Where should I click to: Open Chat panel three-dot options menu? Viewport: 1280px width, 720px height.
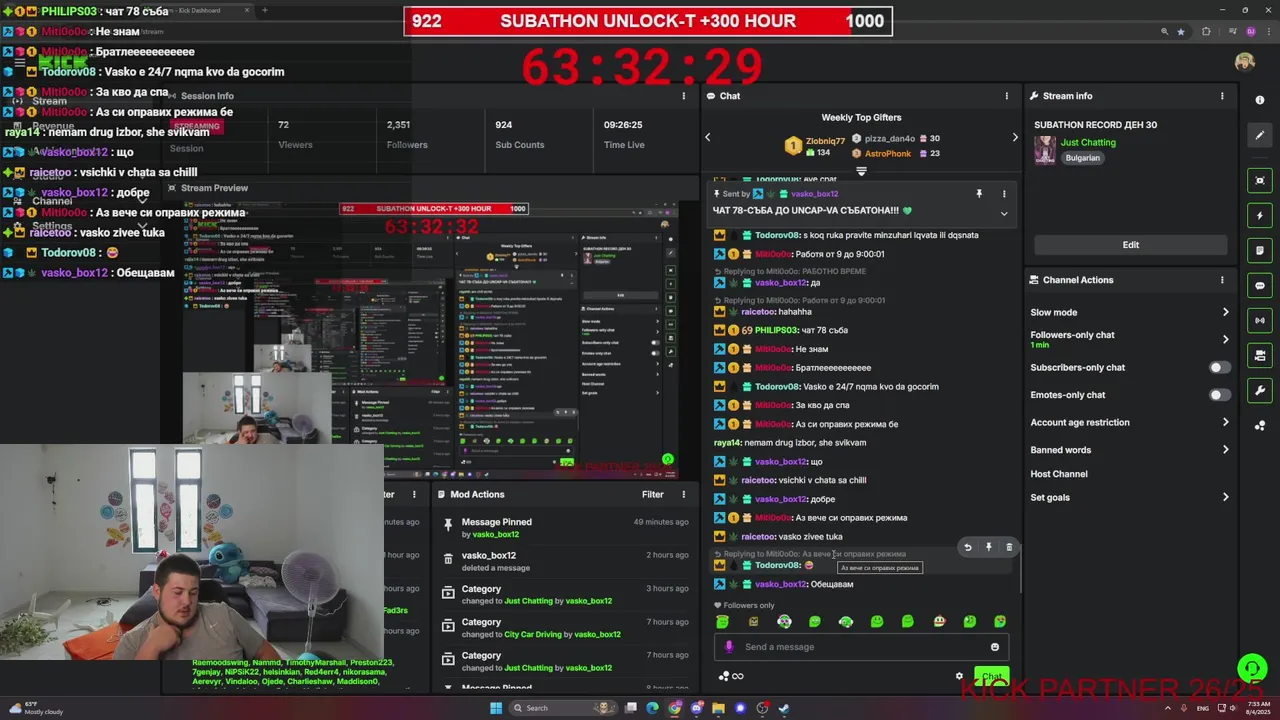pos(1006,96)
